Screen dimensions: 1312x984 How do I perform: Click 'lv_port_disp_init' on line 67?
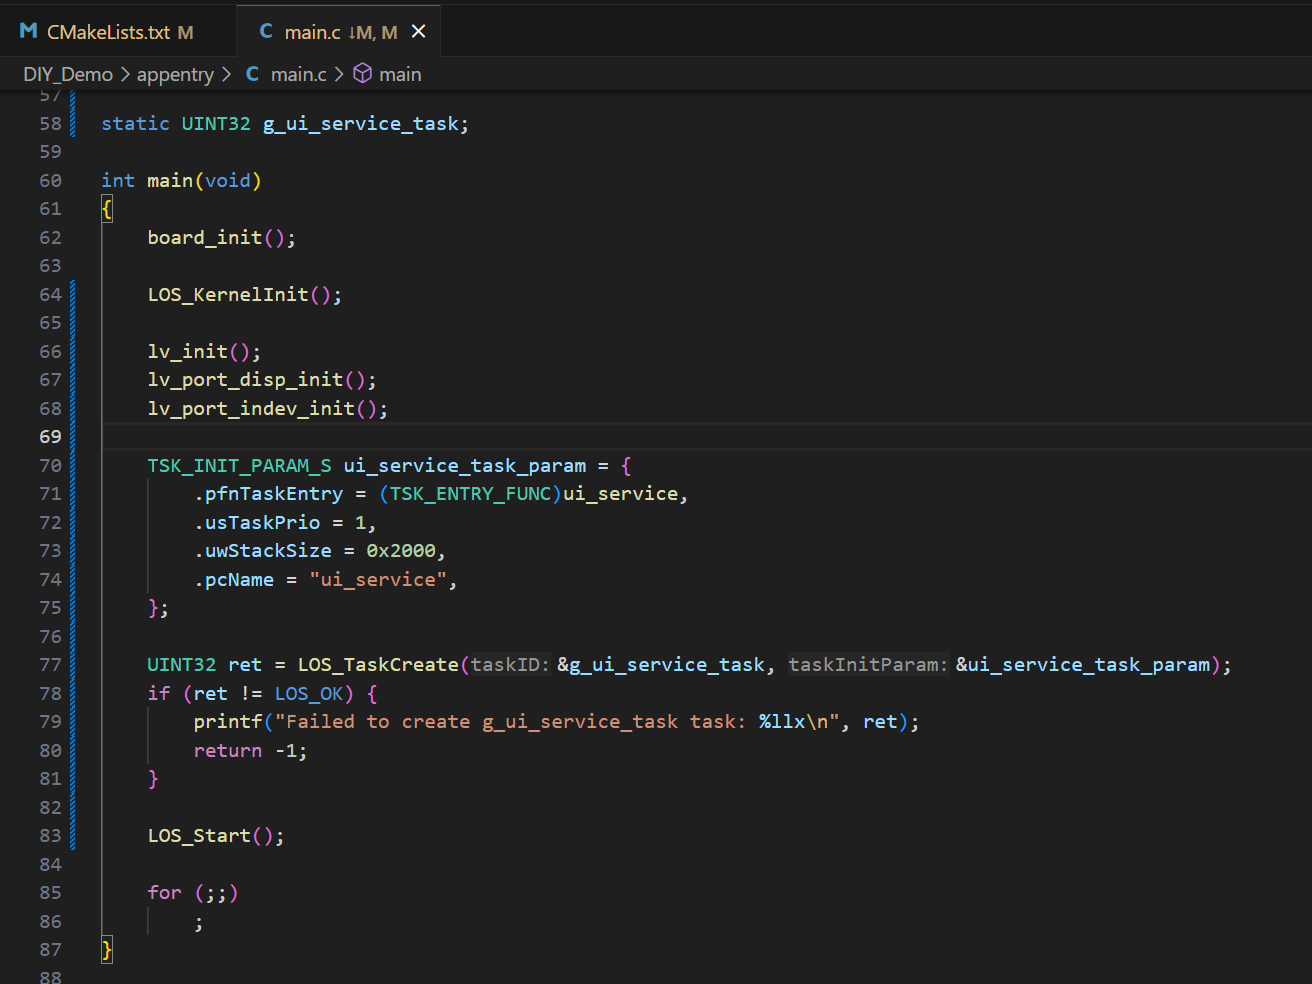245,380
